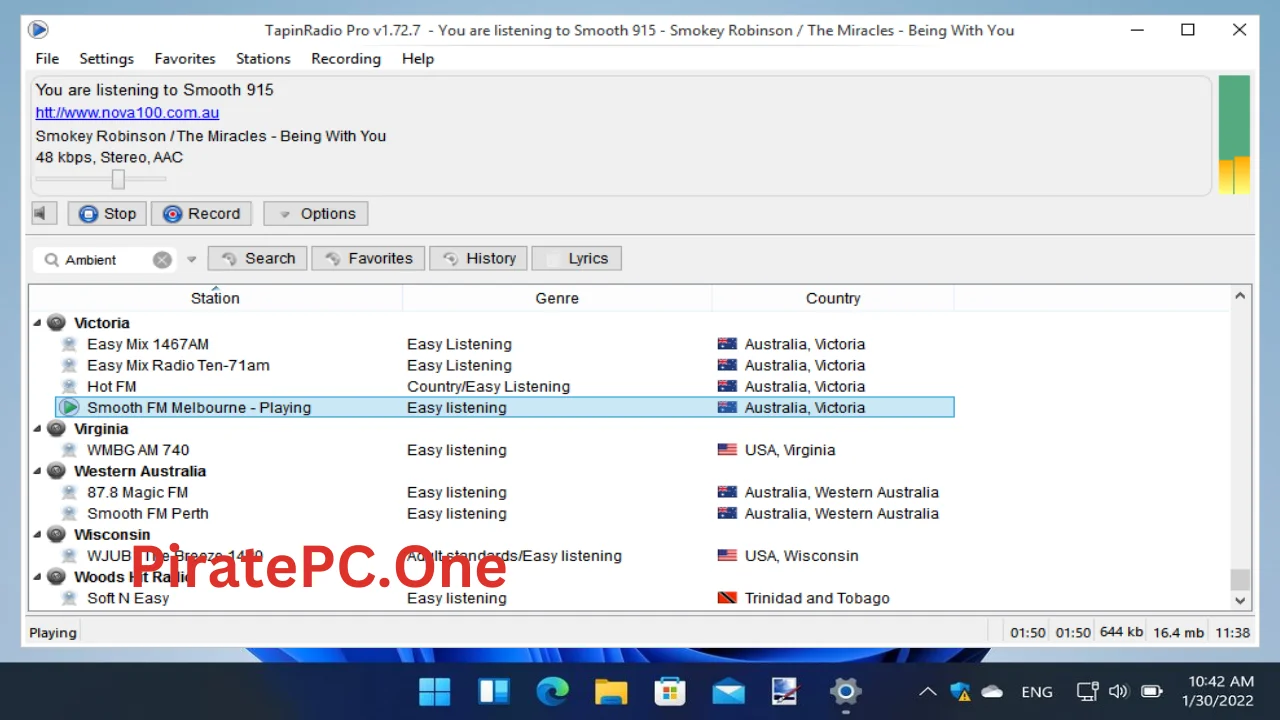Image resolution: width=1280 pixels, height=720 pixels.
Task: Click the station icon beside Smooth FM Perth
Action: (x=69, y=513)
